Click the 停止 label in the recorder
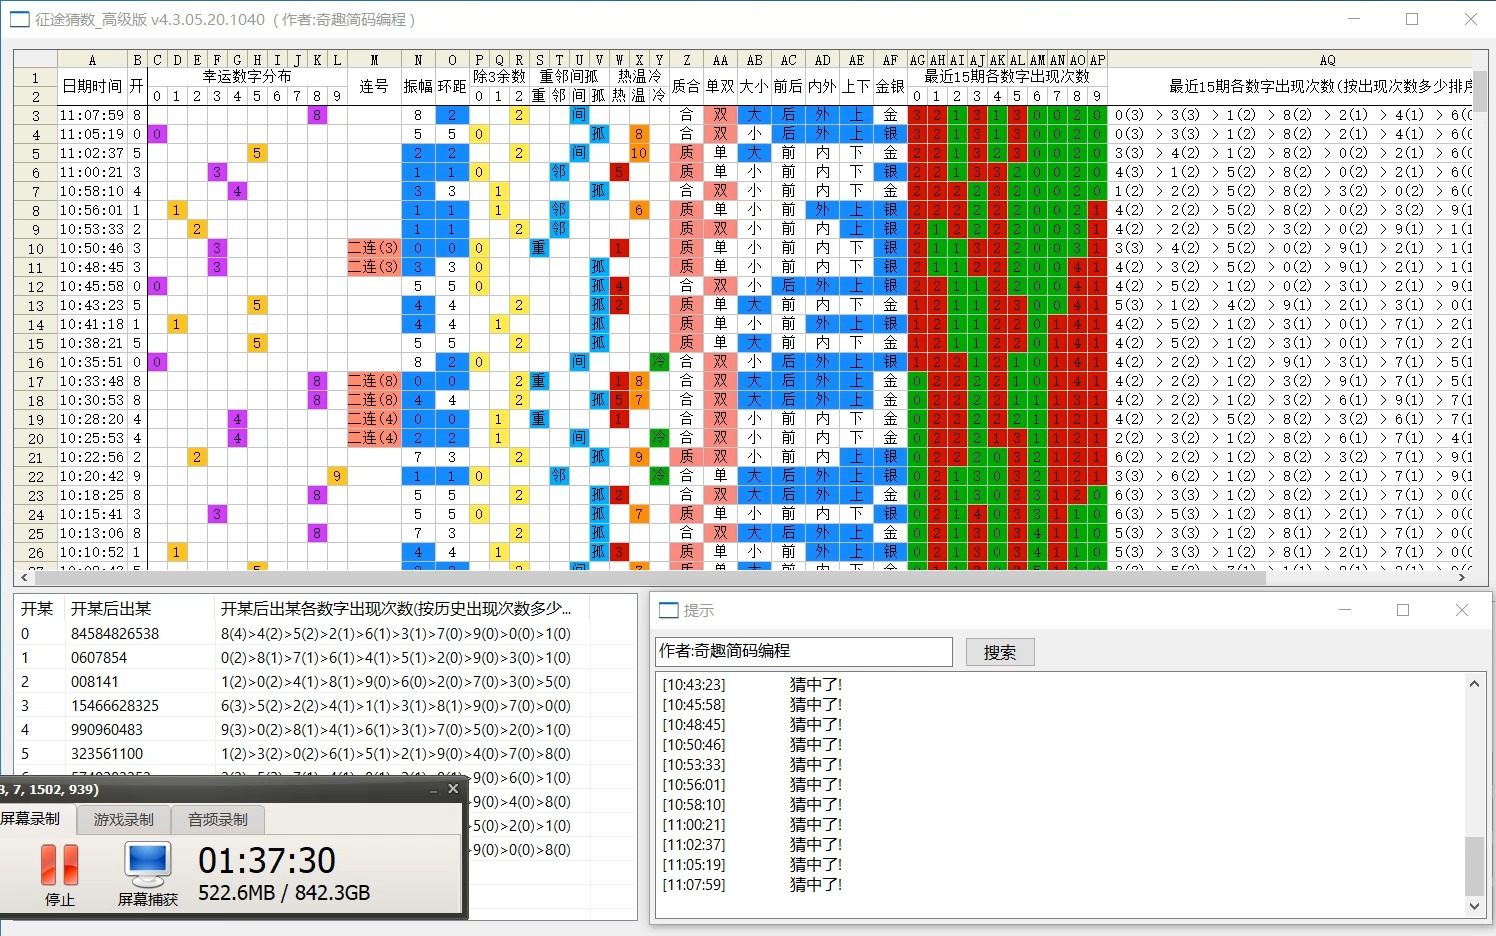 (x=60, y=899)
